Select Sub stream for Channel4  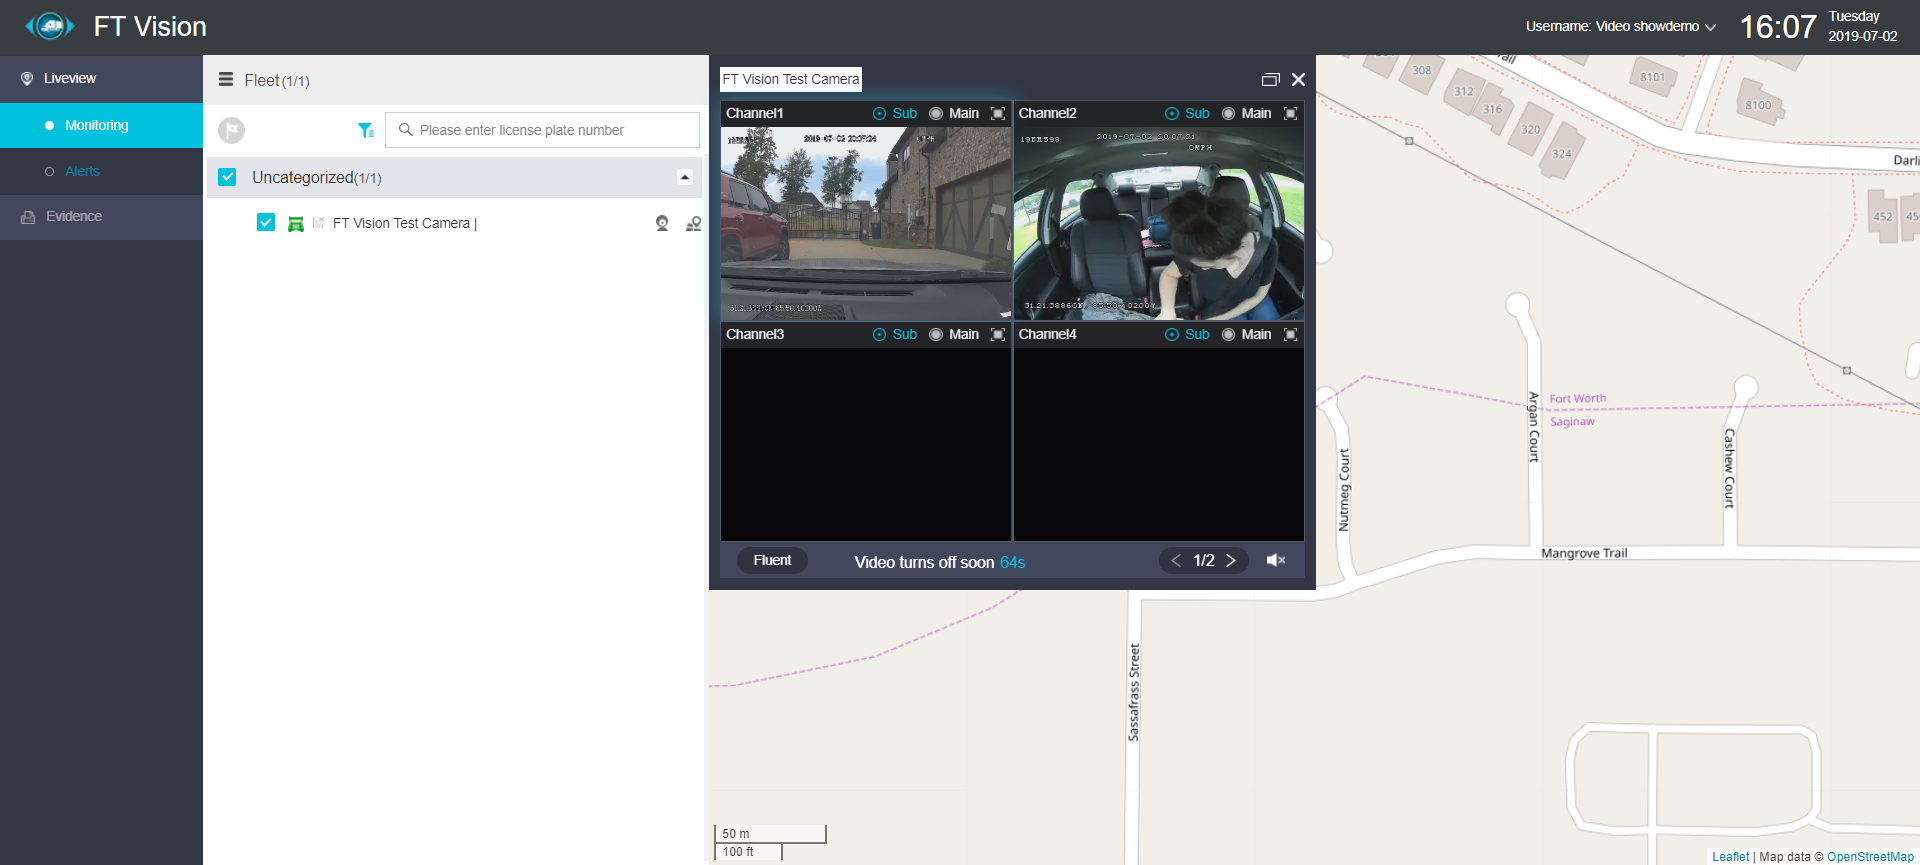pyautogui.click(x=1187, y=334)
